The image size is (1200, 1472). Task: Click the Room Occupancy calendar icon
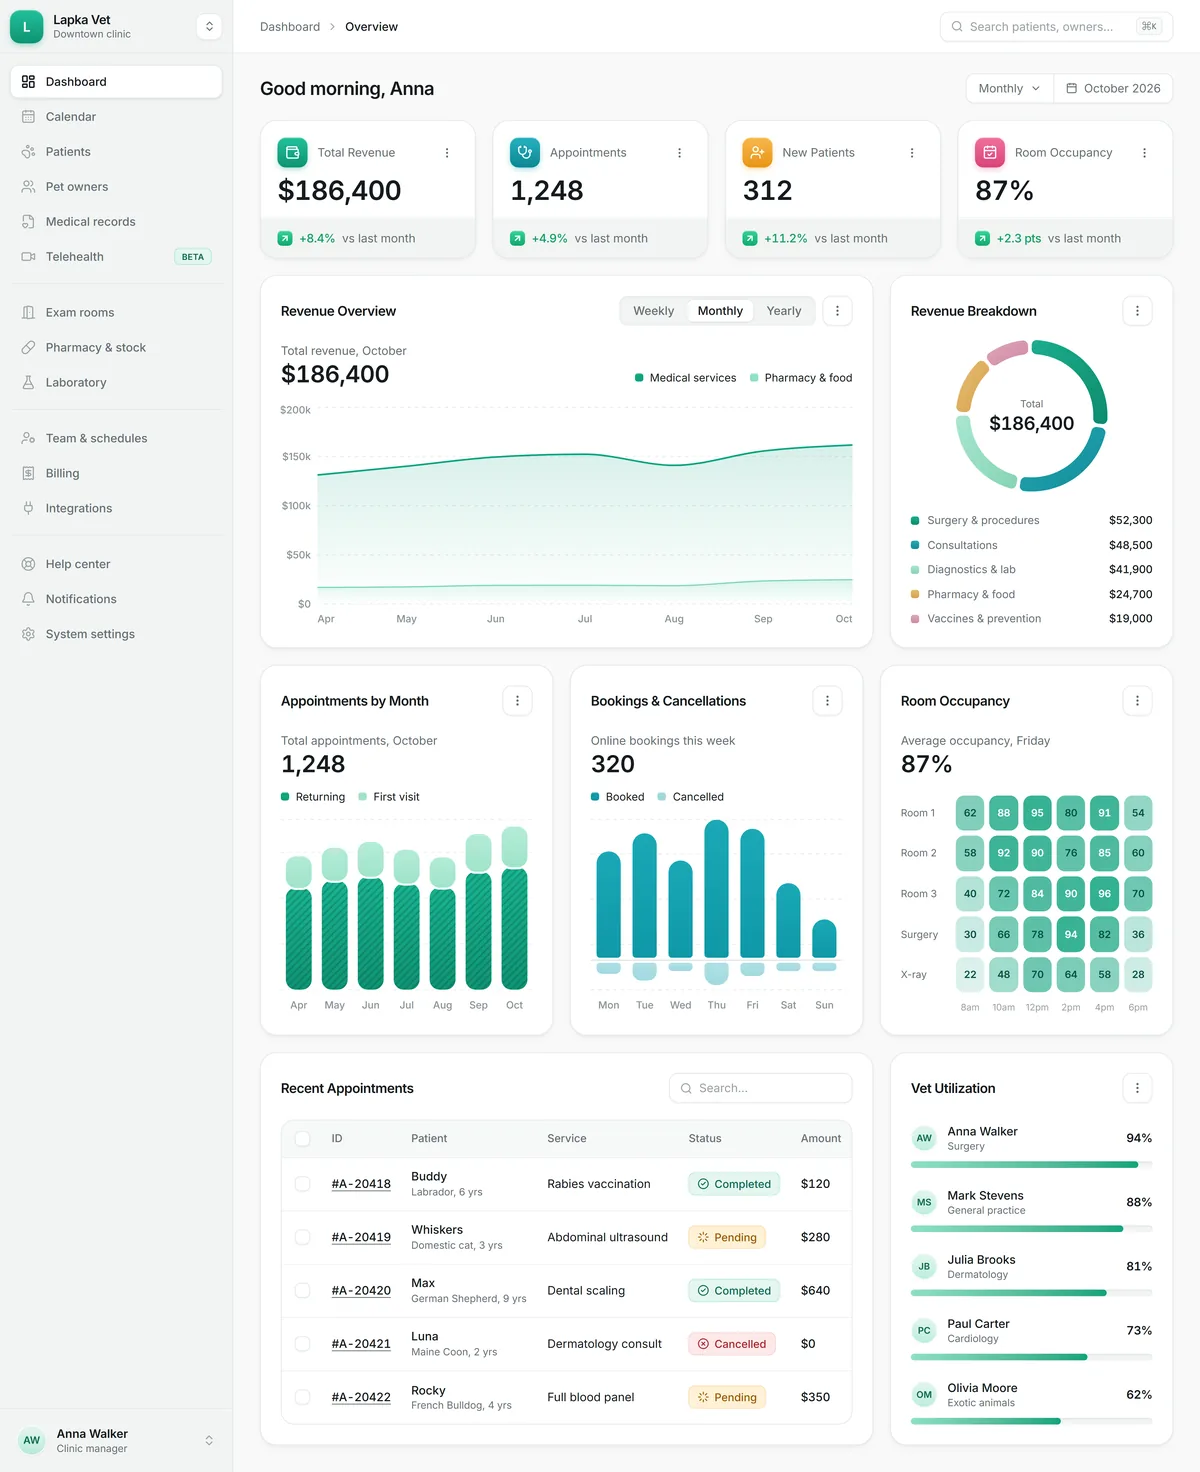[990, 152]
